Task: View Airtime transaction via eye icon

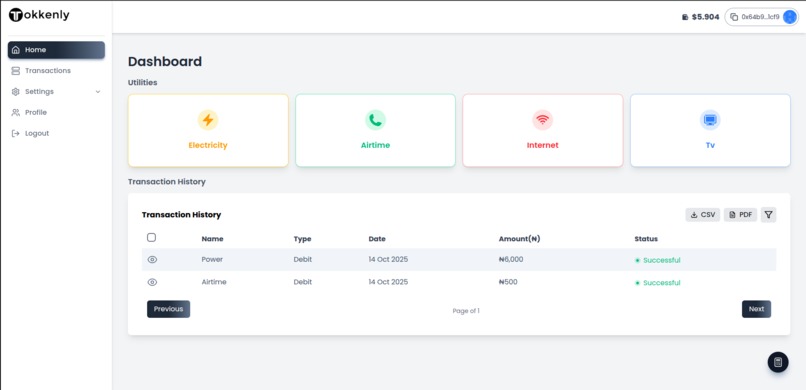Action: pos(152,283)
